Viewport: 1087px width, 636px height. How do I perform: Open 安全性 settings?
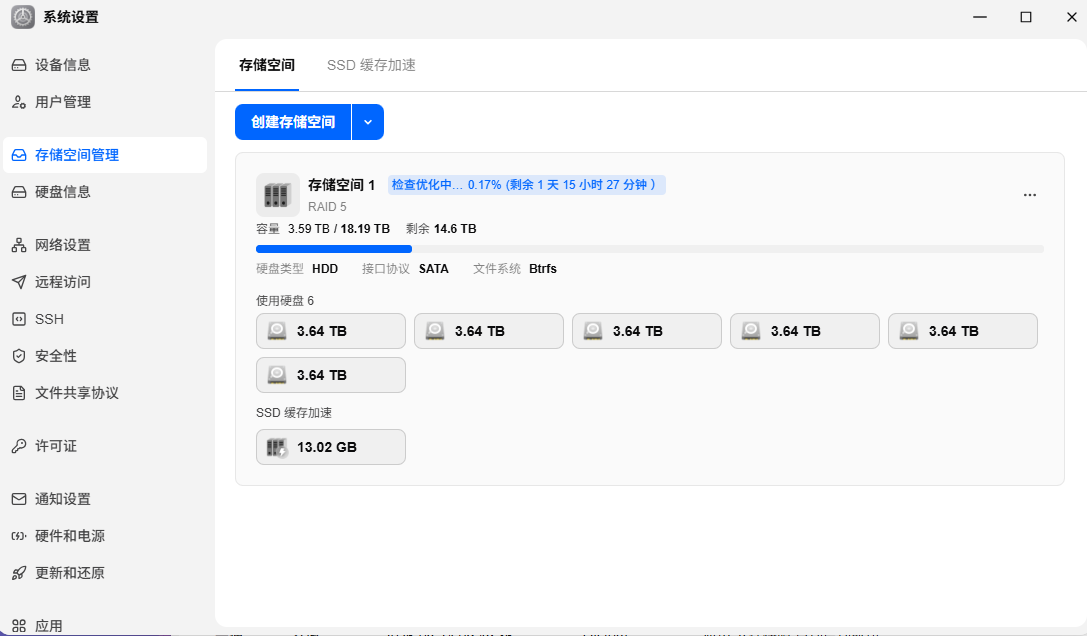click(105, 356)
